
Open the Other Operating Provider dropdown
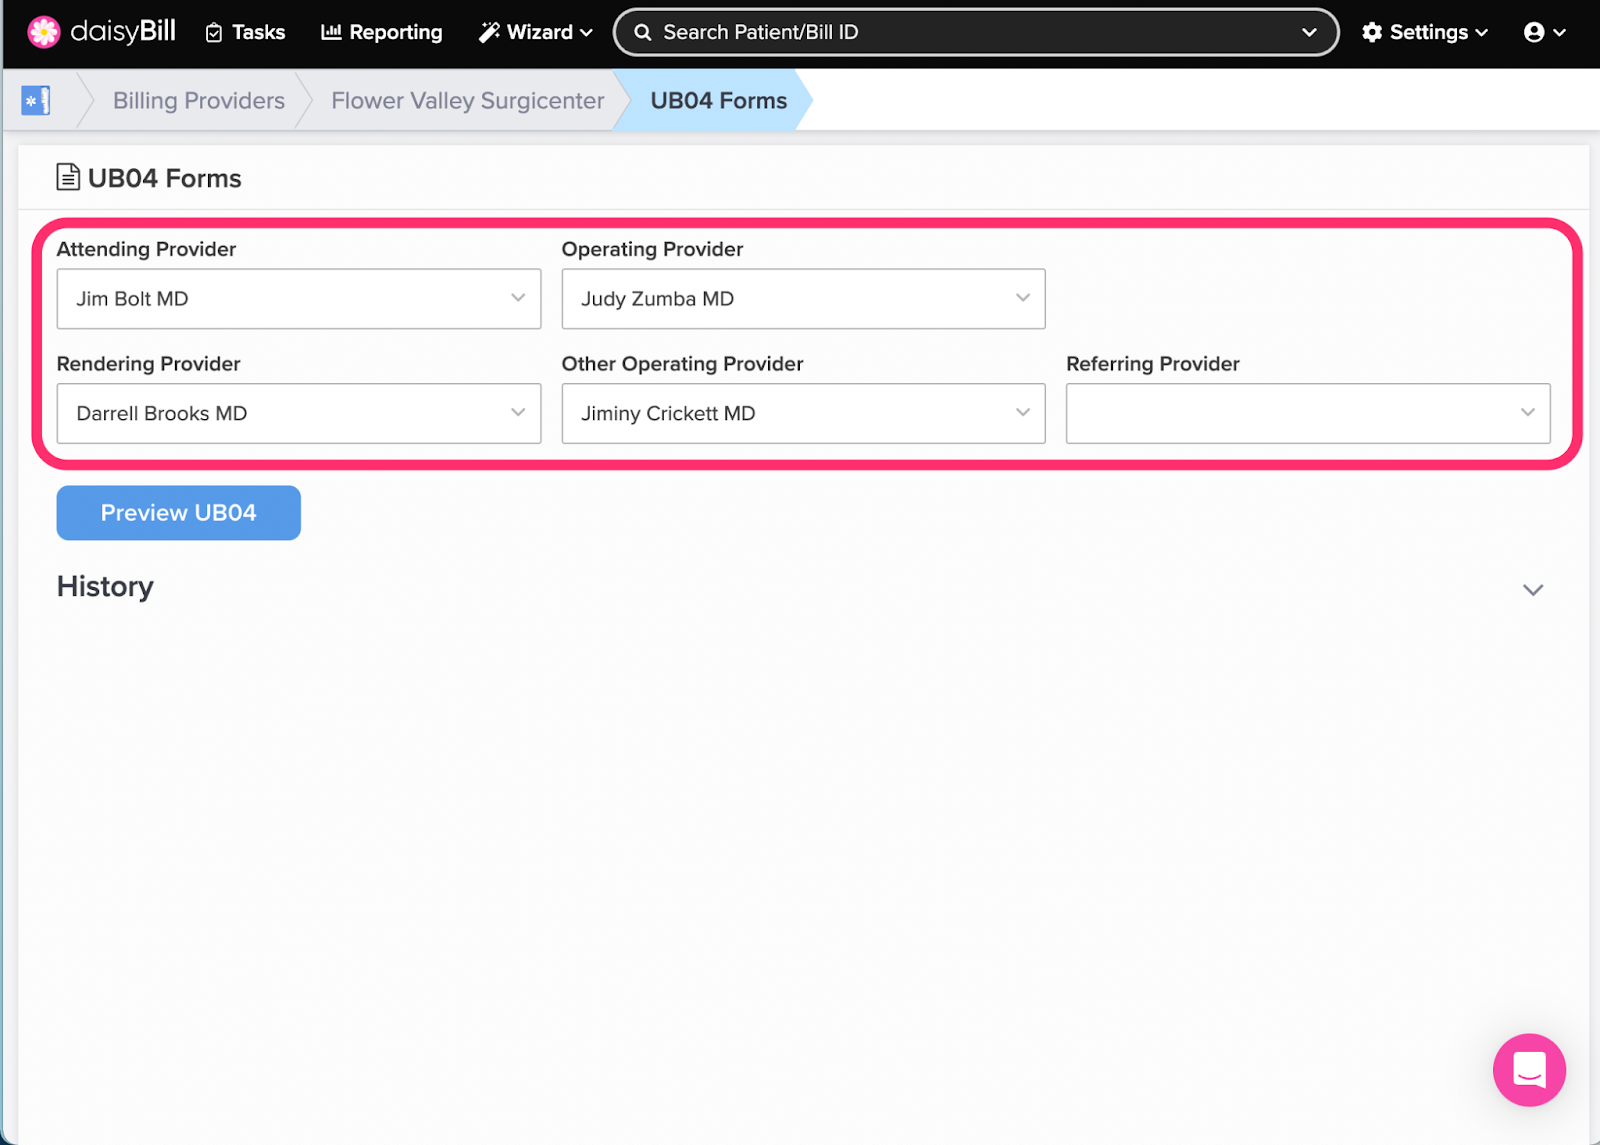(x=803, y=414)
